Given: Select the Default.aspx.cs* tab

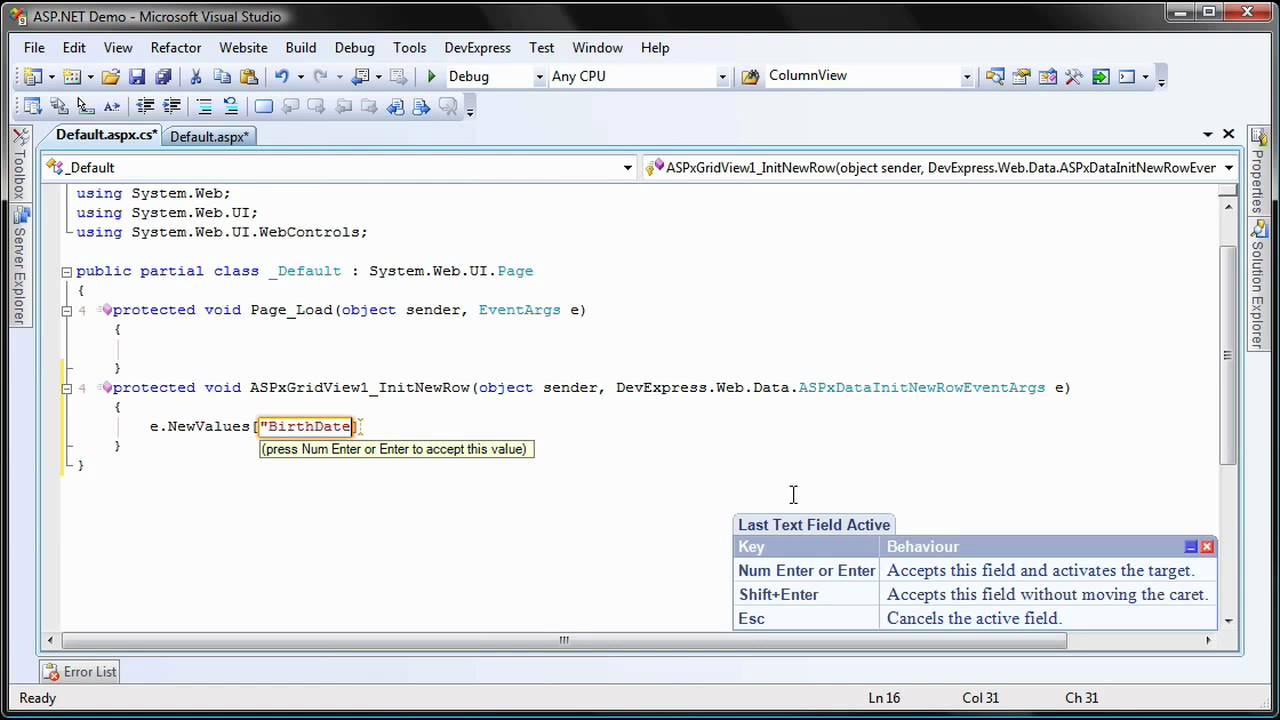Looking at the screenshot, I should 106,135.
